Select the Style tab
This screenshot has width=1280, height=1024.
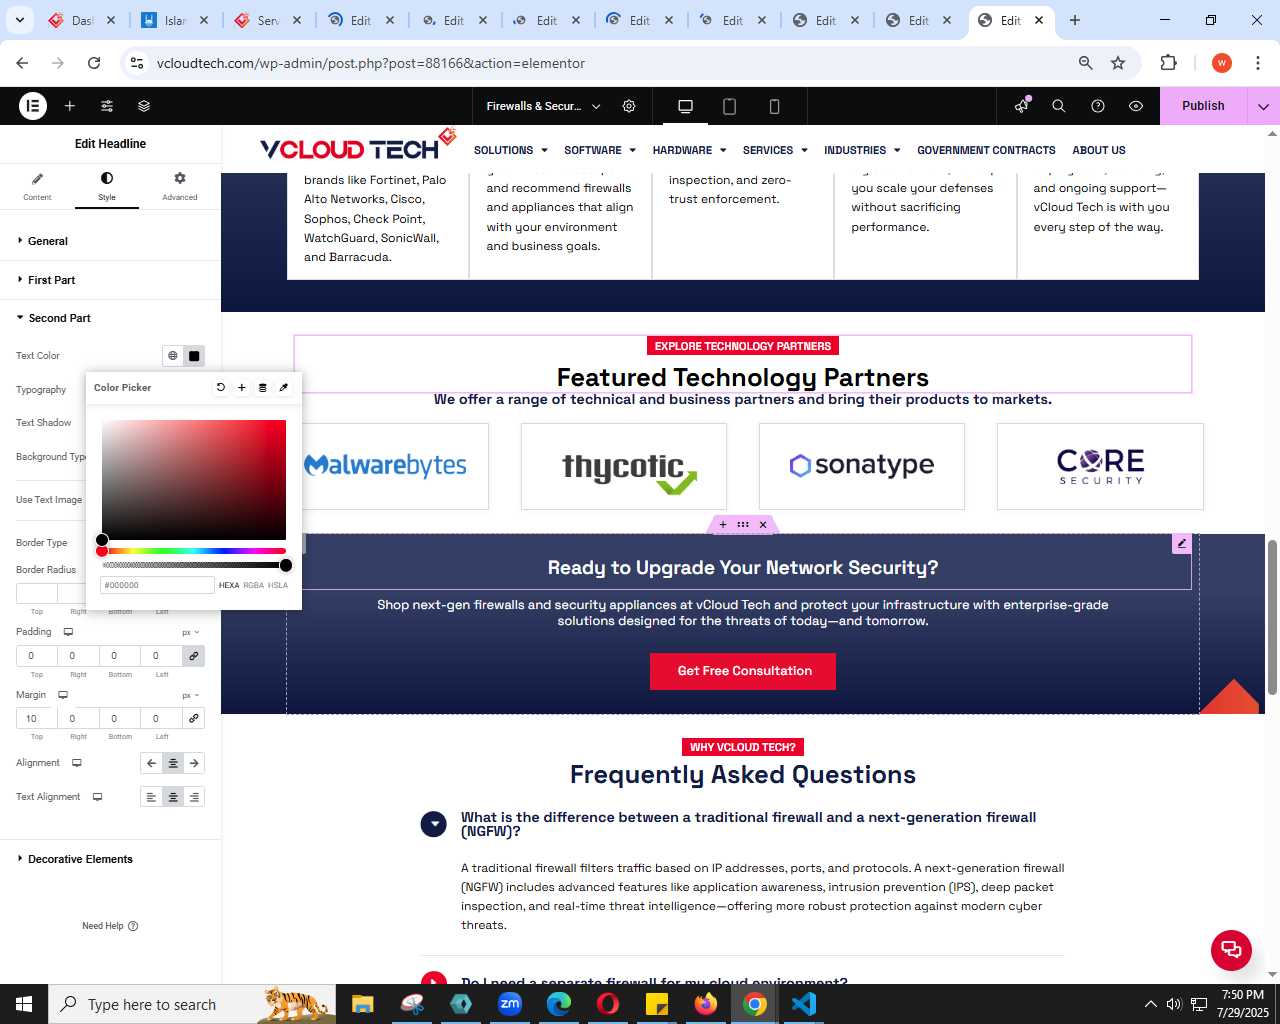coord(107,186)
